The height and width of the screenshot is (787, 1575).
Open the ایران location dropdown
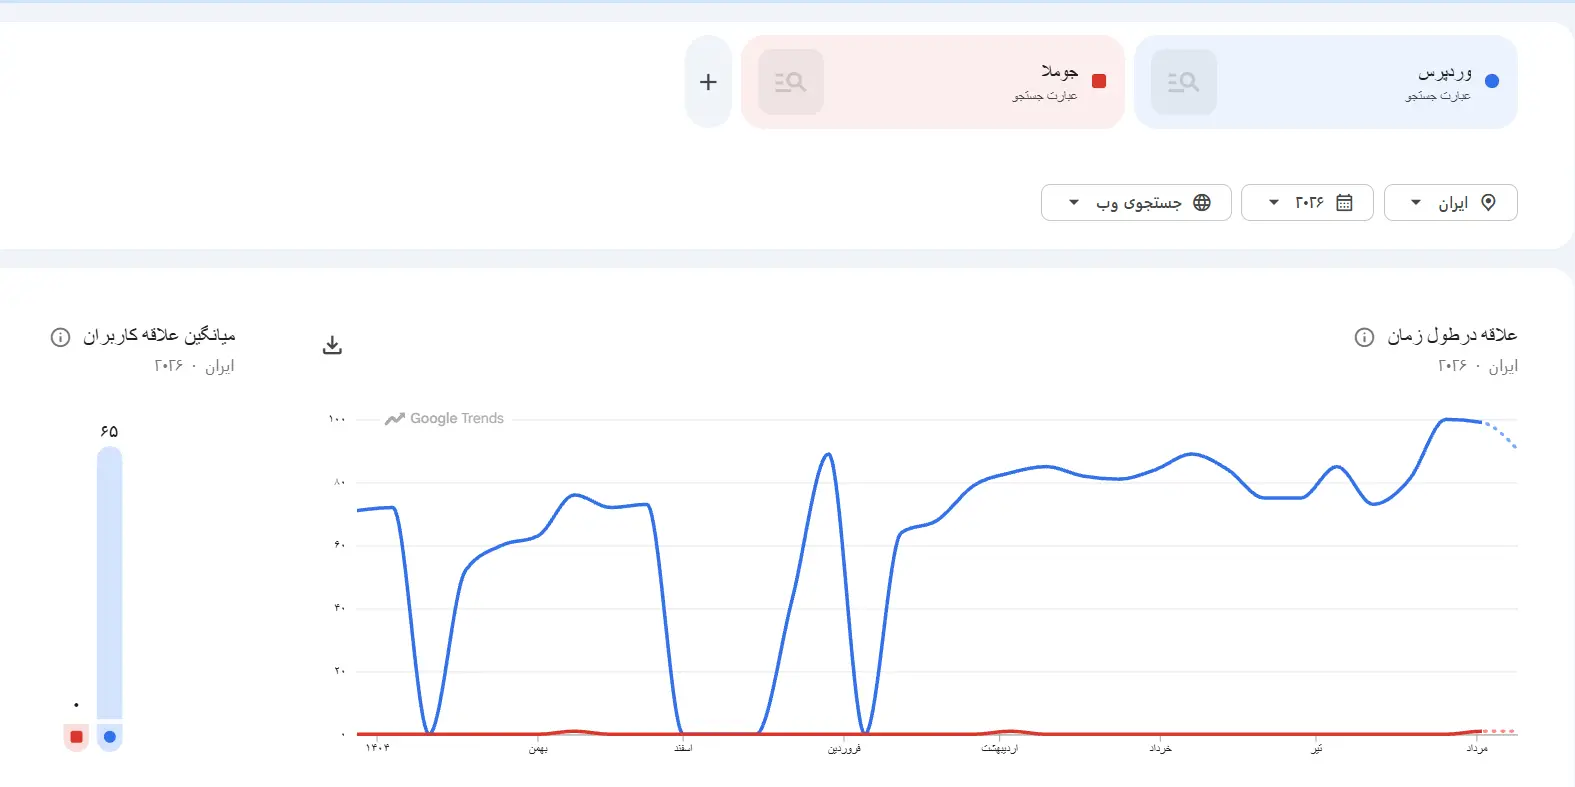point(1451,203)
